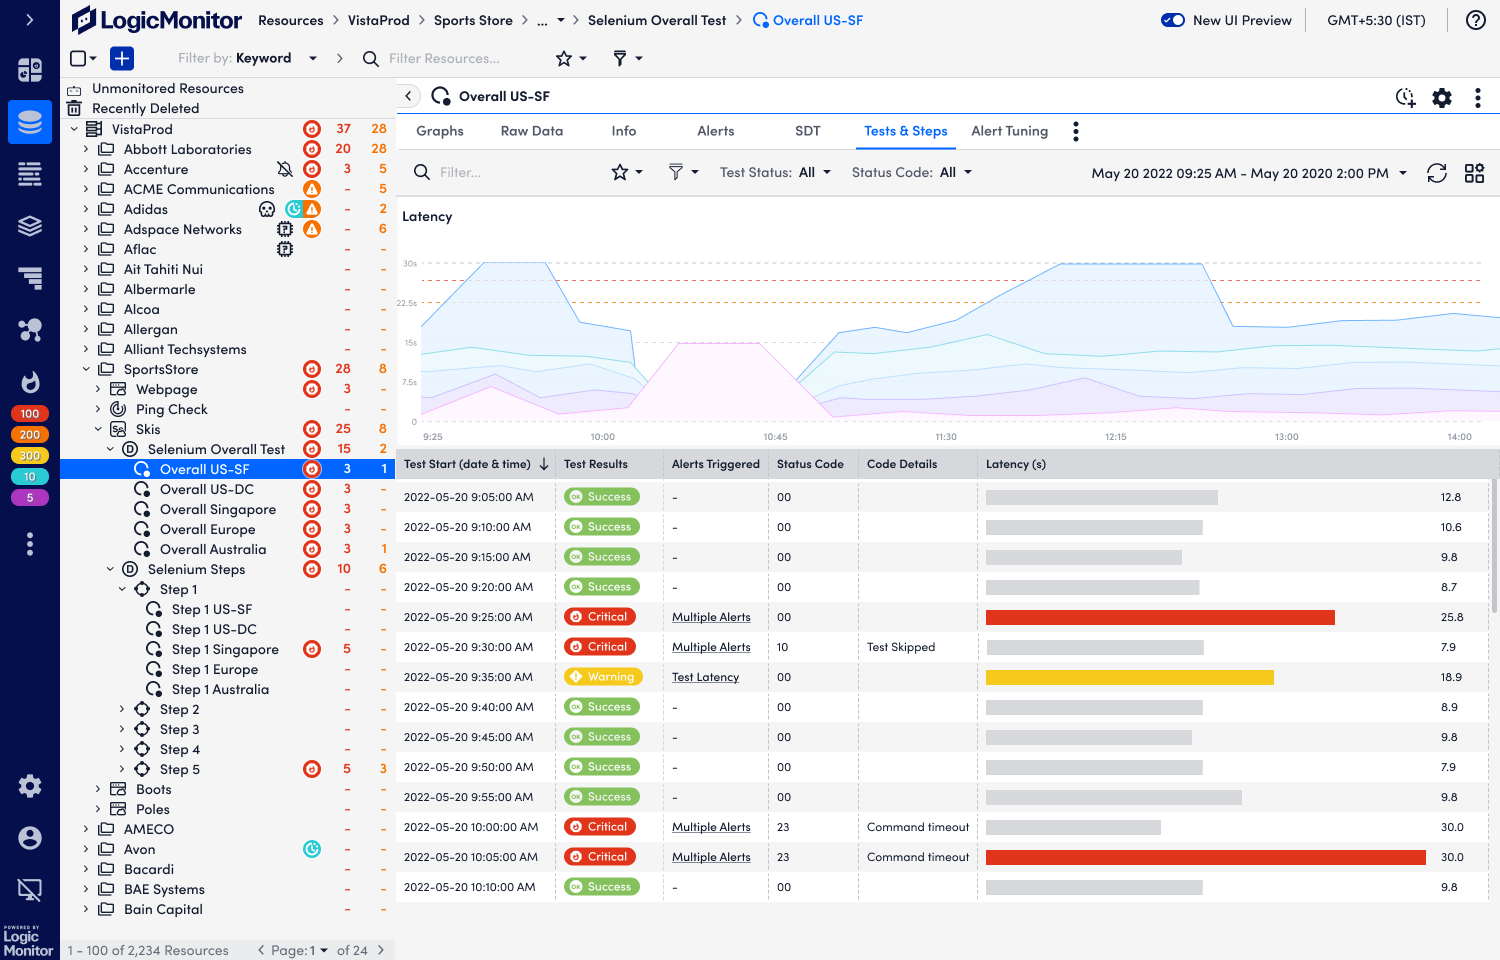Open the Filter by Keyword dropdown
The width and height of the screenshot is (1500, 960).
(247, 58)
